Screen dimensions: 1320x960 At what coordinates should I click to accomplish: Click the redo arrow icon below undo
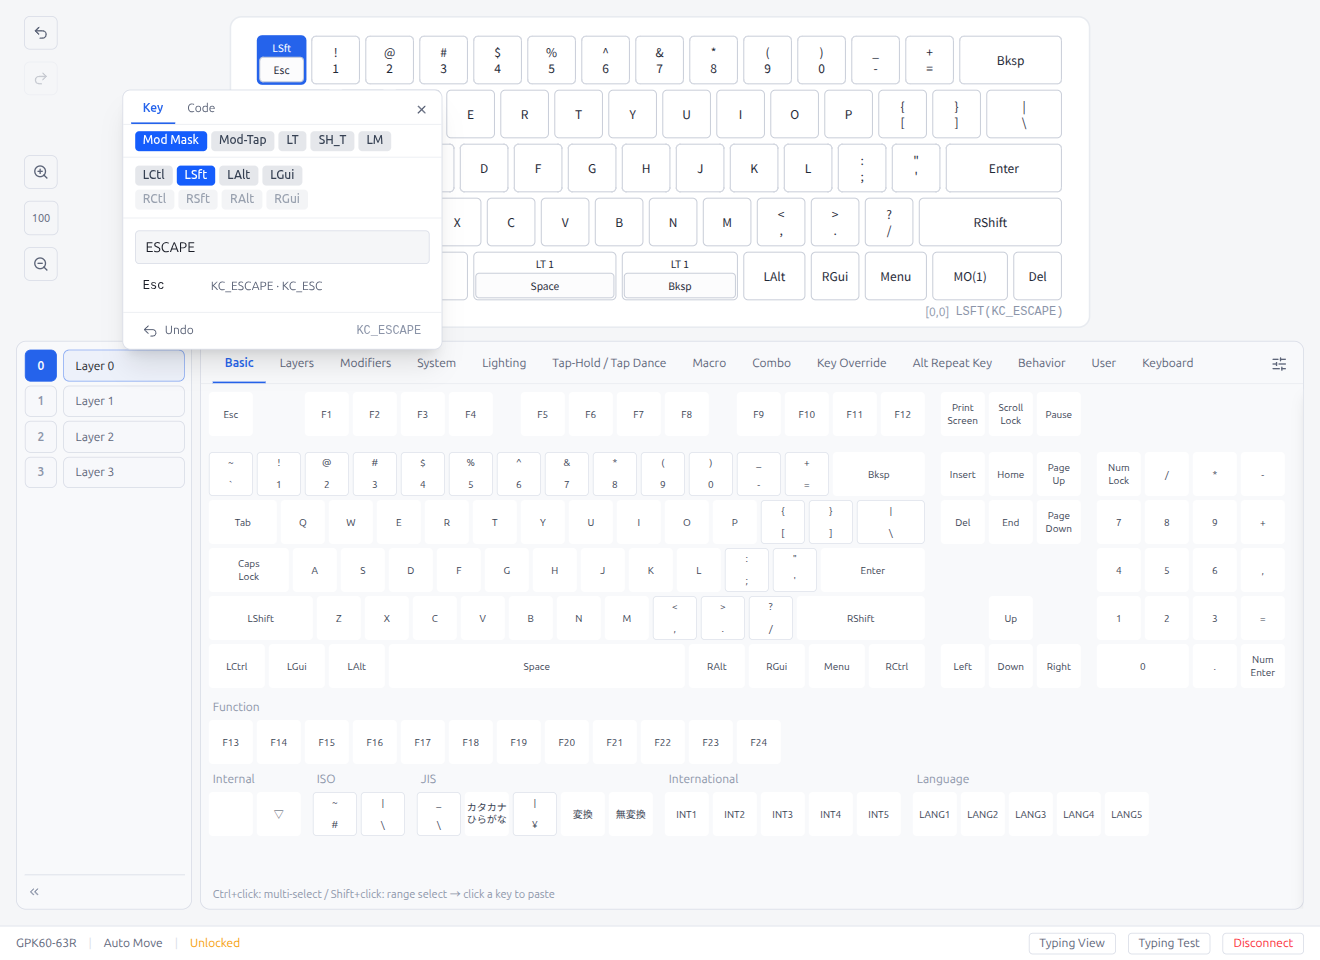click(40, 79)
